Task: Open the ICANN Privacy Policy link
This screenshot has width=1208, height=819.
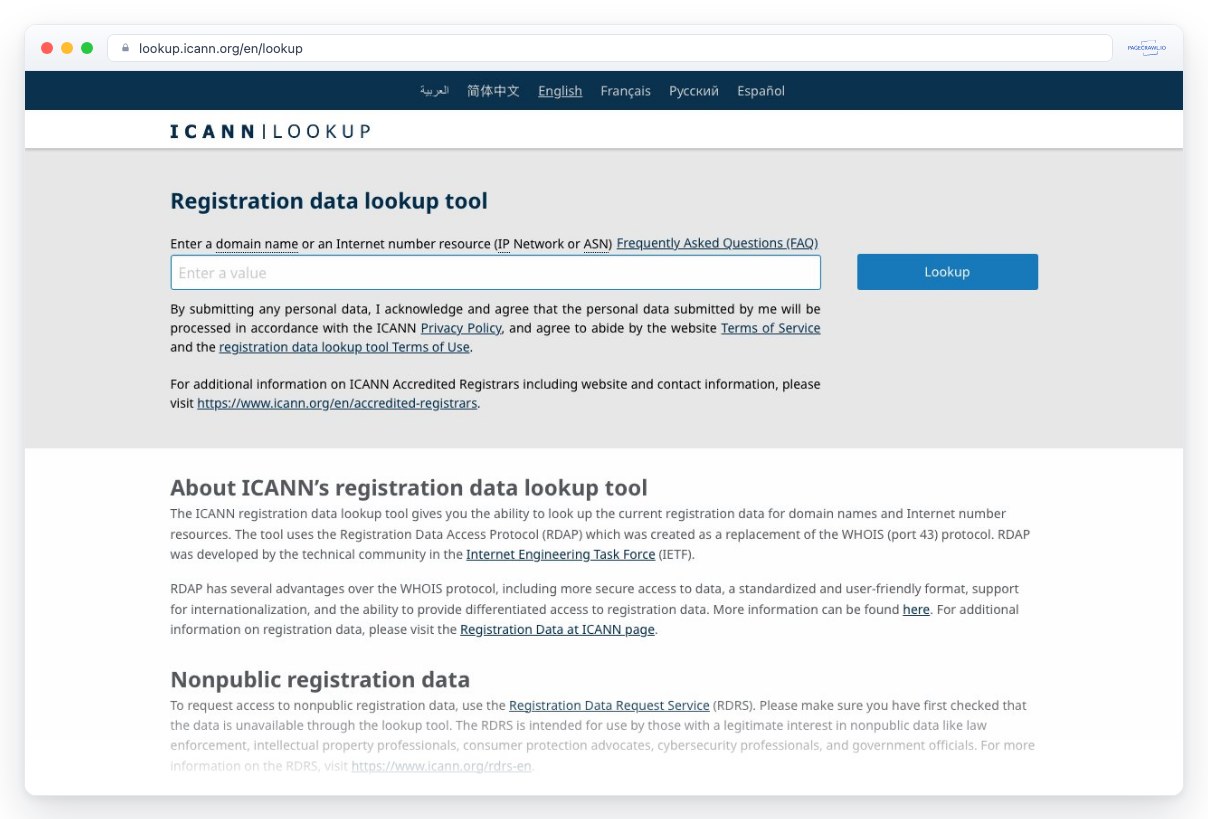Action: (461, 328)
